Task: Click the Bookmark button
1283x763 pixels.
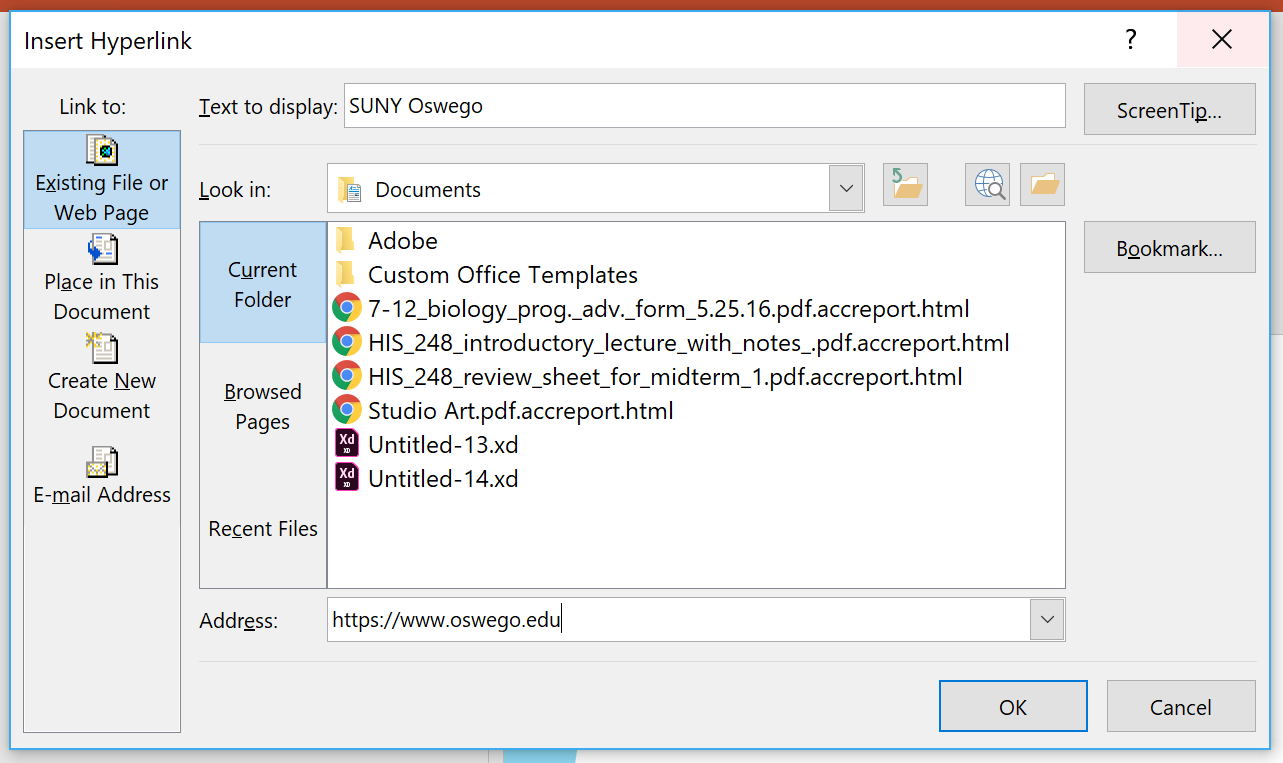Action: point(1169,247)
